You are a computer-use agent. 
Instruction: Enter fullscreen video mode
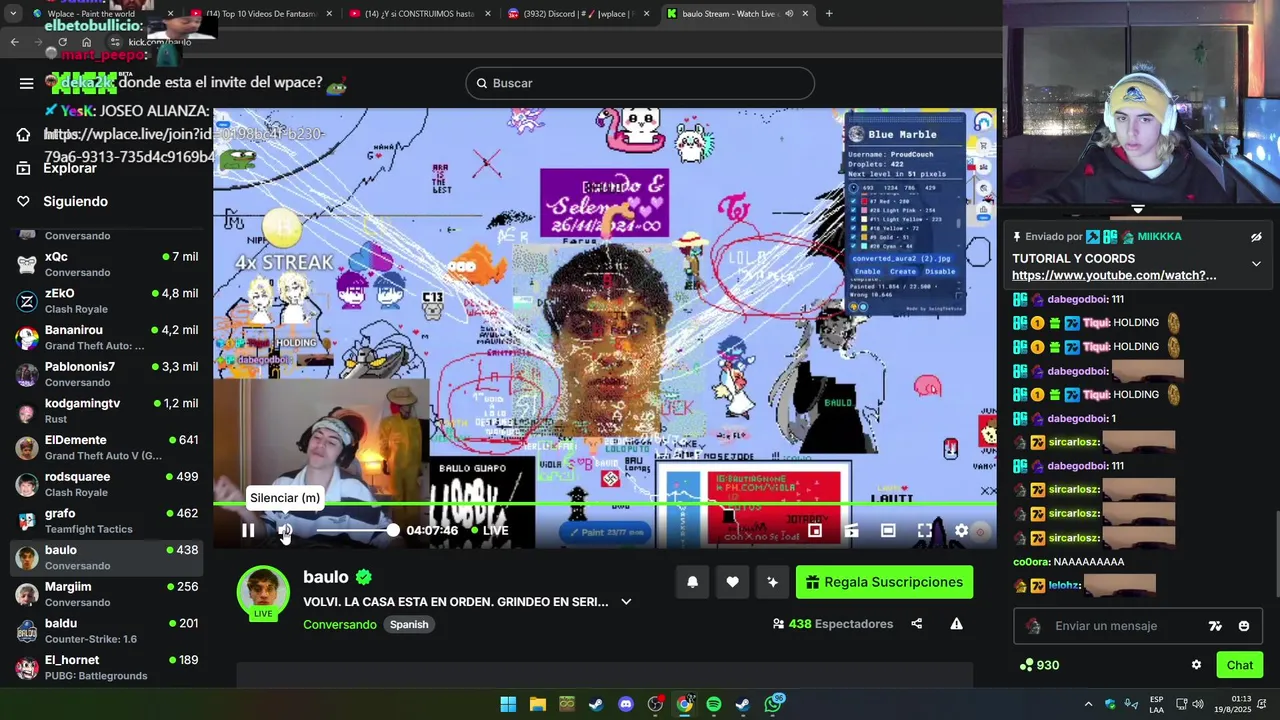(x=925, y=530)
